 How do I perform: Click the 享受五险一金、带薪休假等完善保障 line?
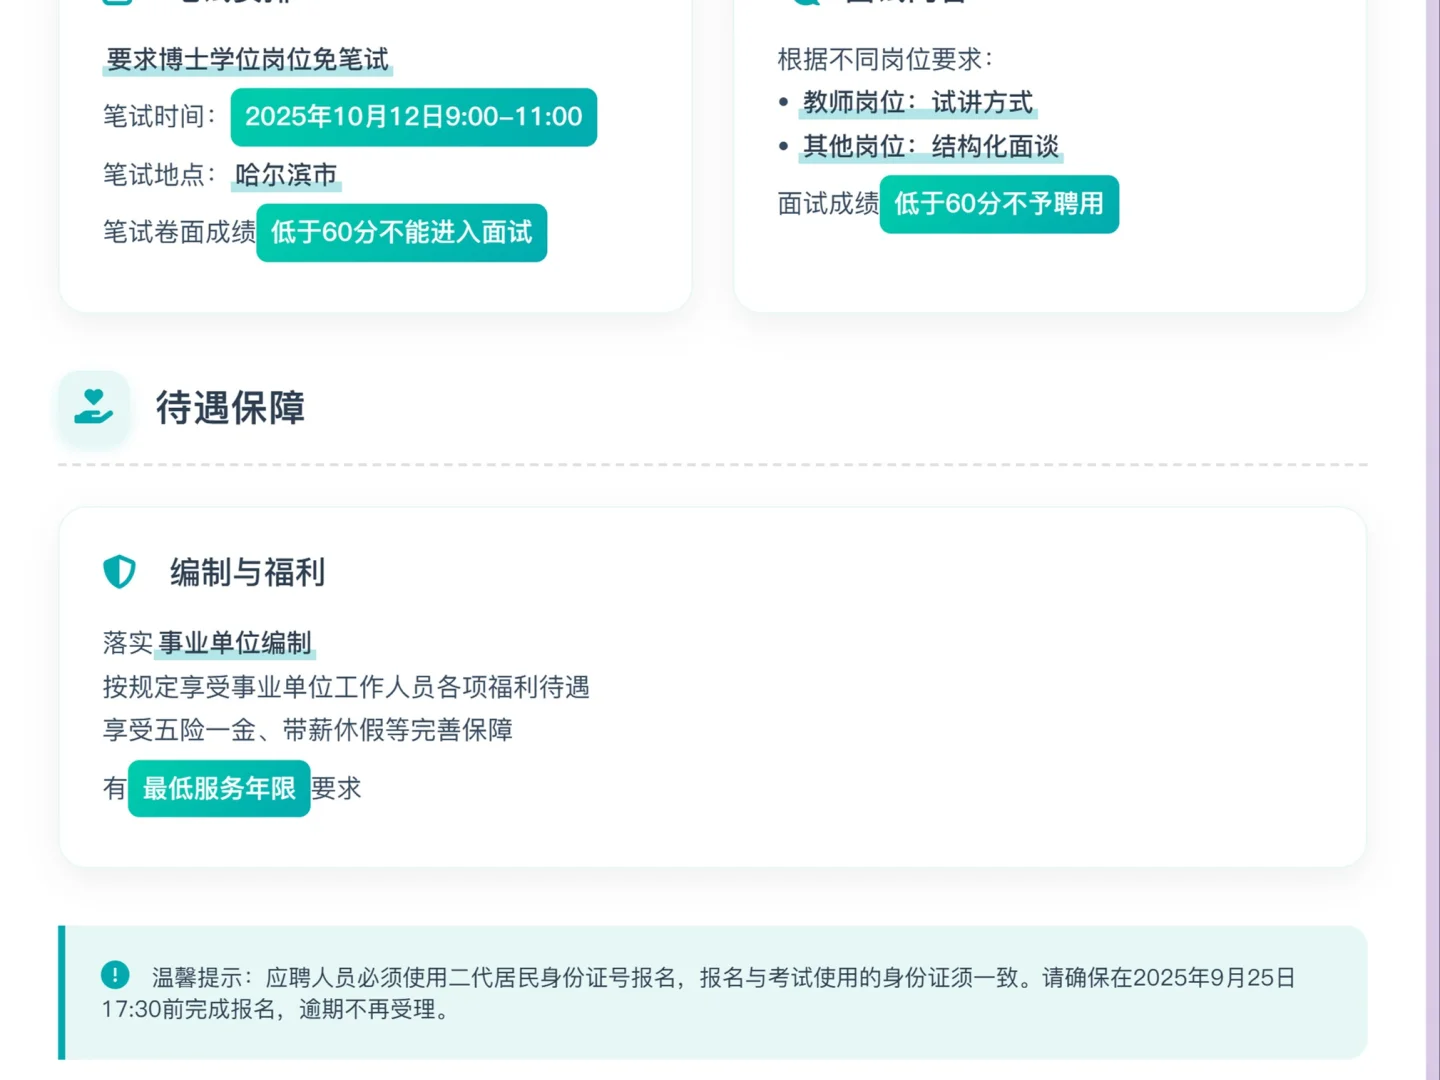(x=307, y=730)
